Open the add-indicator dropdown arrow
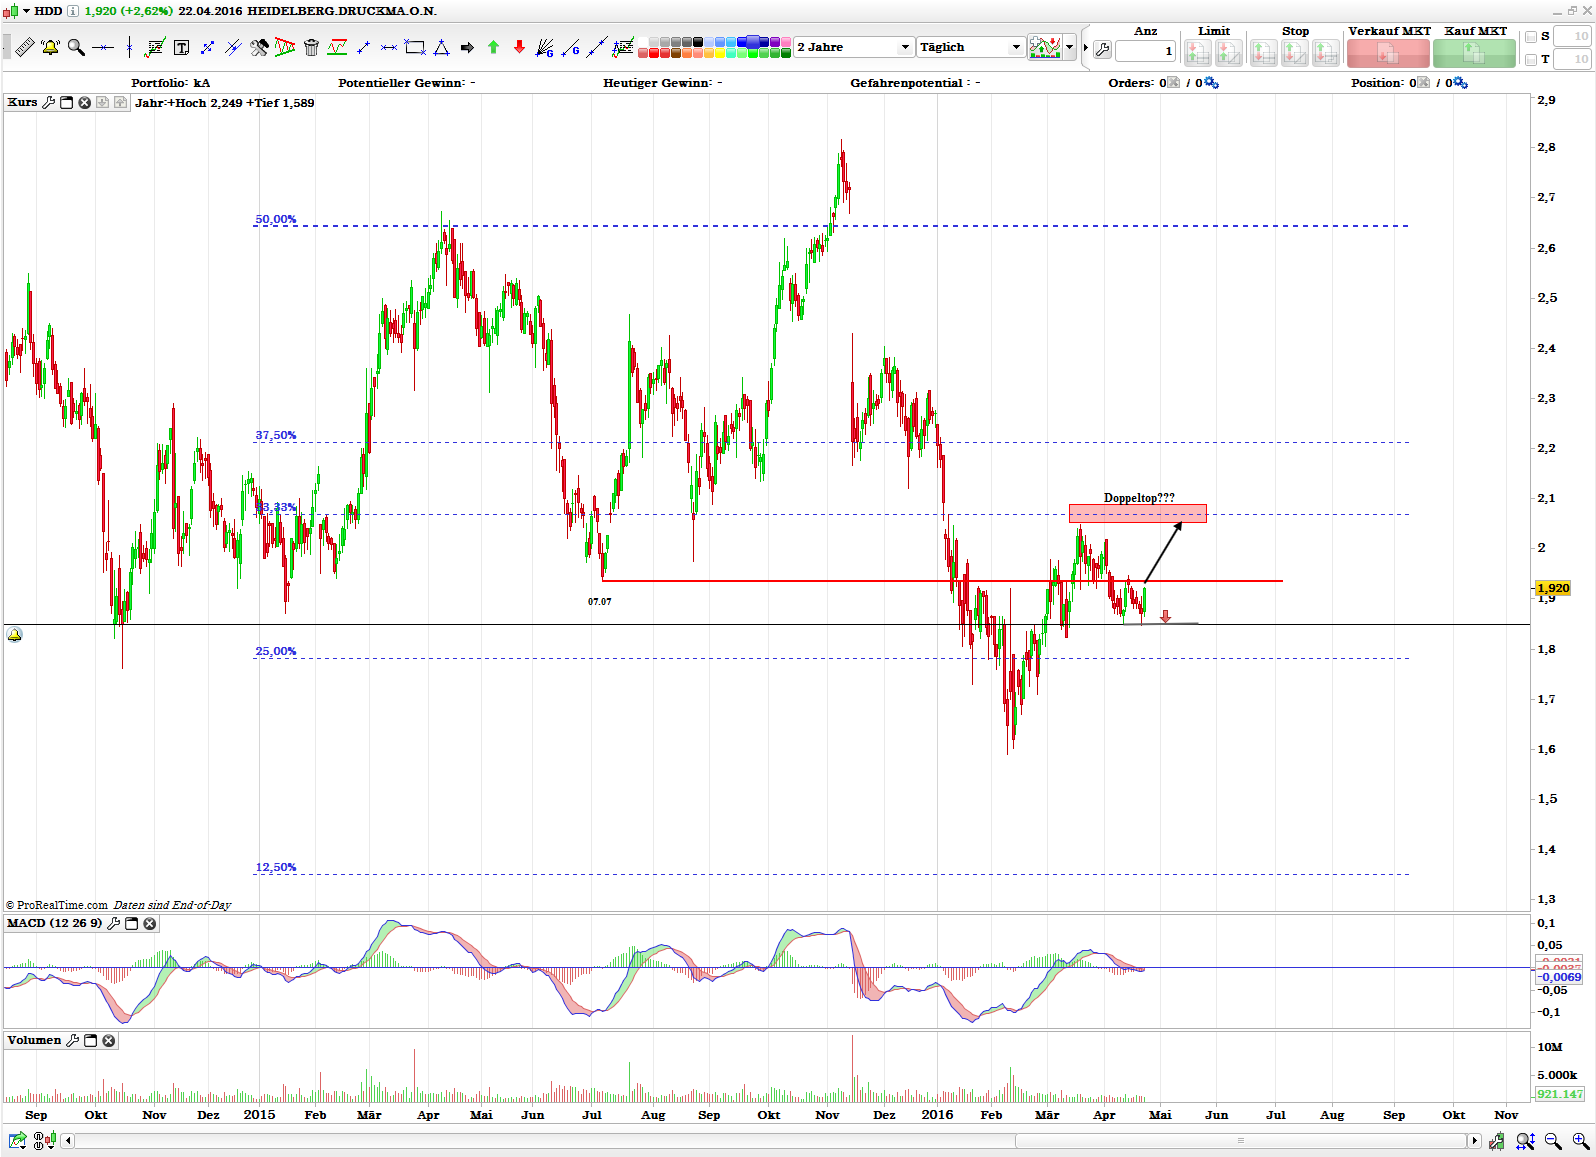 pyautogui.click(x=1070, y=47)
